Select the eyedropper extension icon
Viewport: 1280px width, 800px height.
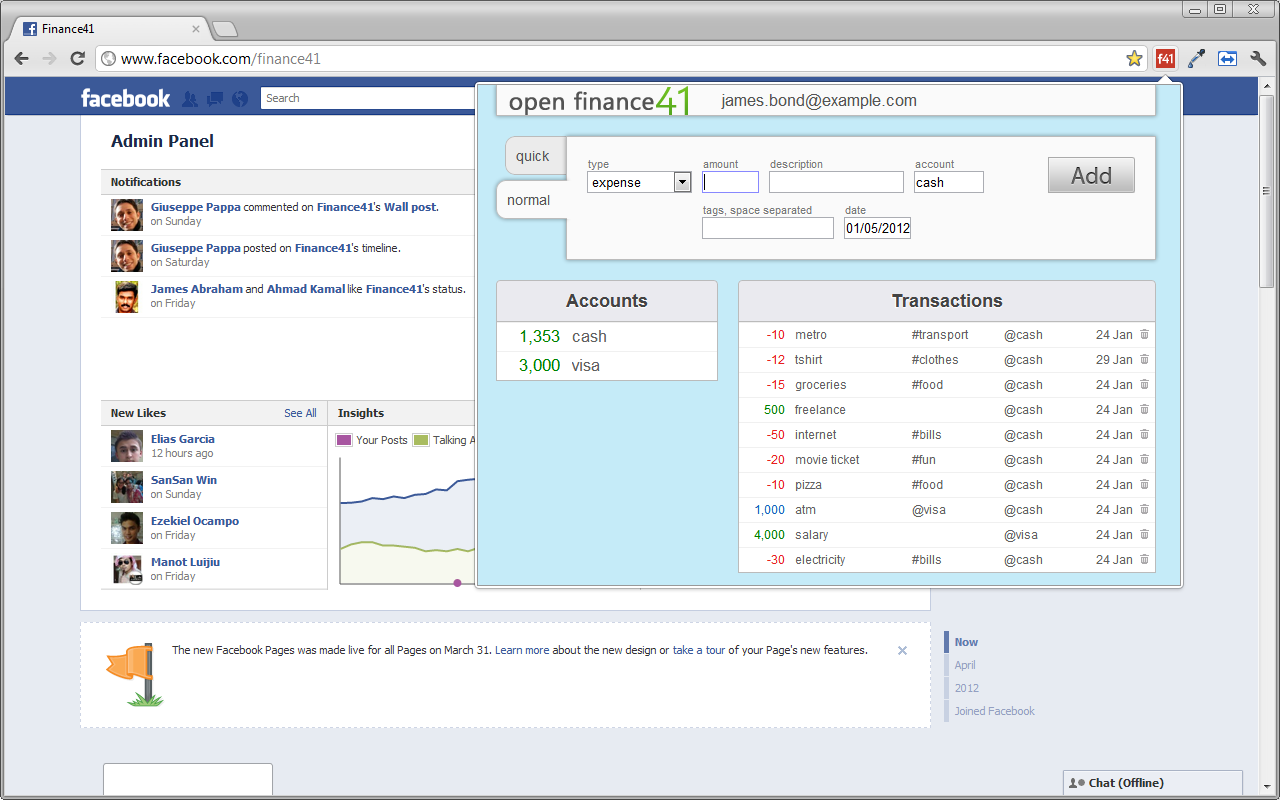pyautogui.click(x=1196, y=58)
